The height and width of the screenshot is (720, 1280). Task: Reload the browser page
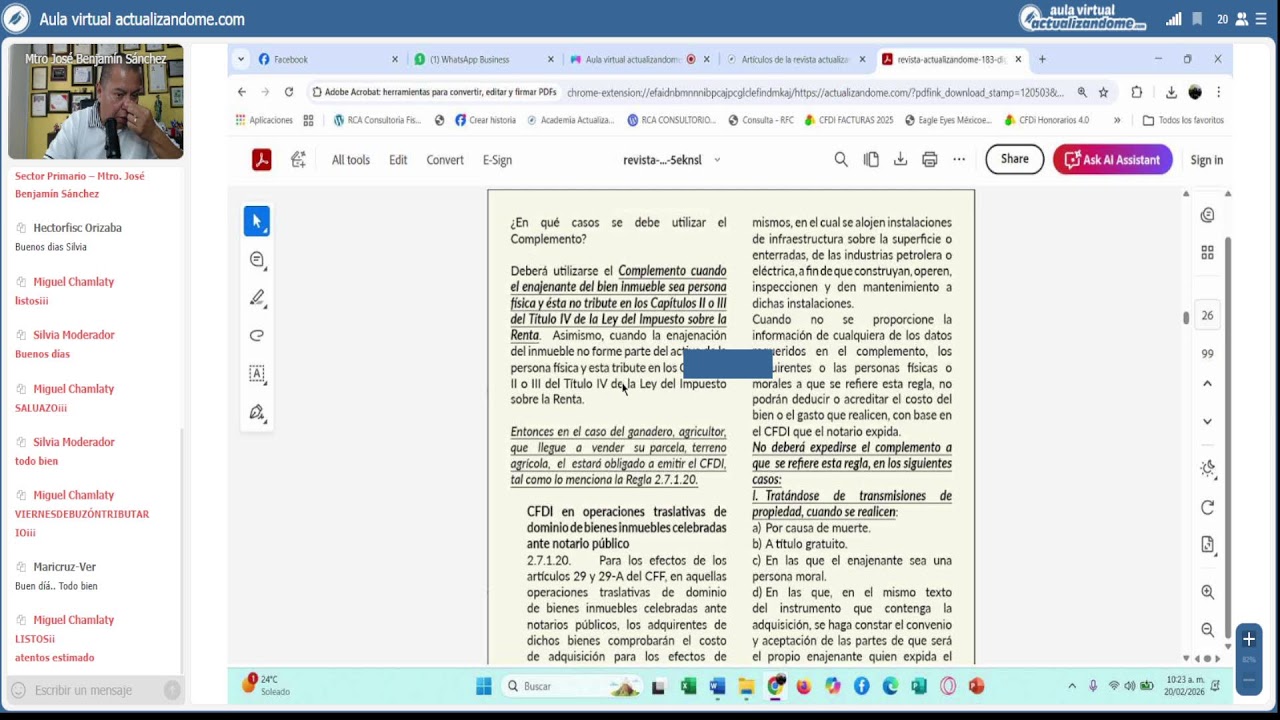(289, 92)
